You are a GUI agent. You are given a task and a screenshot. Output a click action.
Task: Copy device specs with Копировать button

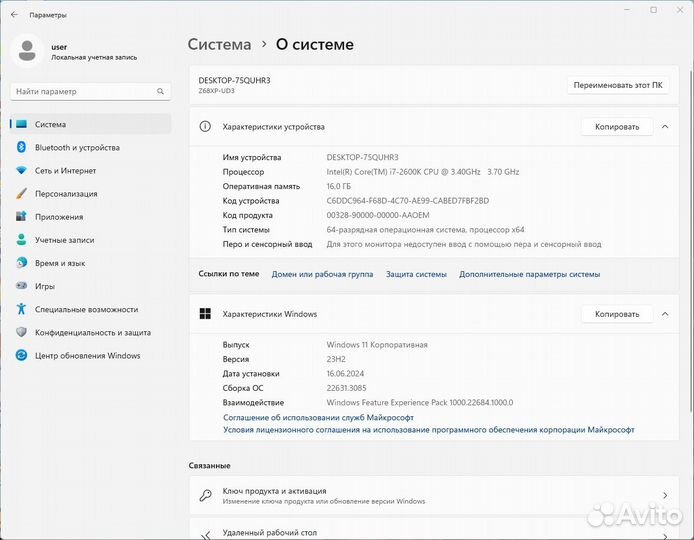[x=616, y=127]
